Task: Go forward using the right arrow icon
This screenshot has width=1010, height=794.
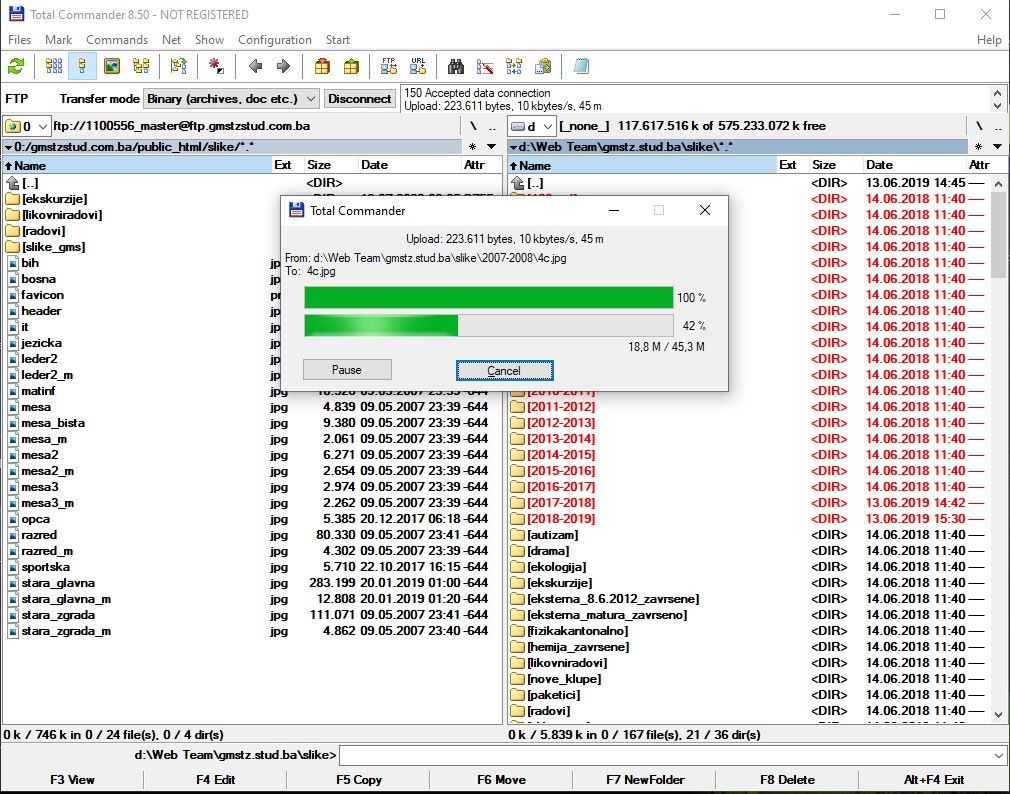Action: click(283, 66)
